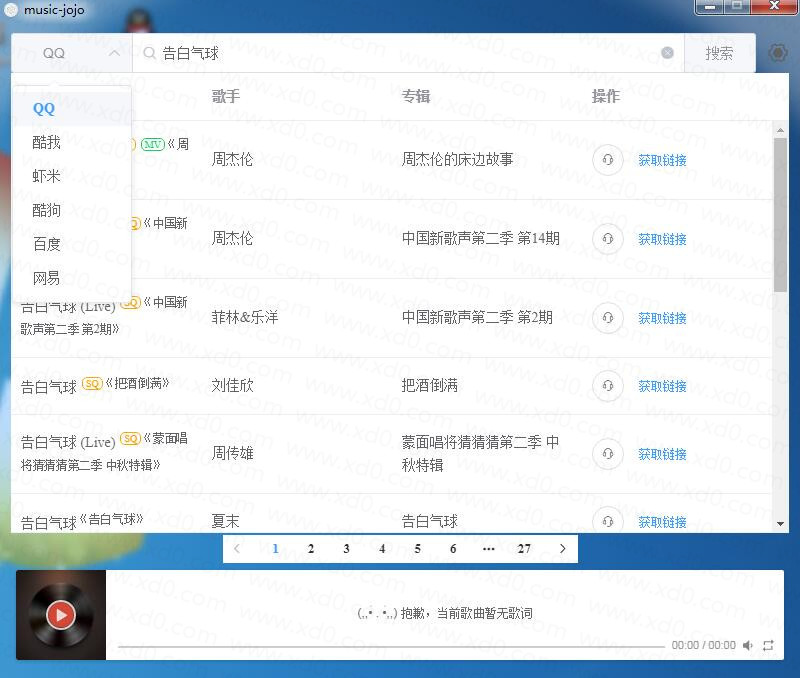This screenshot has width=800, height=678.
Task: Click the SQ badge beside 把酒倒满 song
Action: tap(92, 383)
